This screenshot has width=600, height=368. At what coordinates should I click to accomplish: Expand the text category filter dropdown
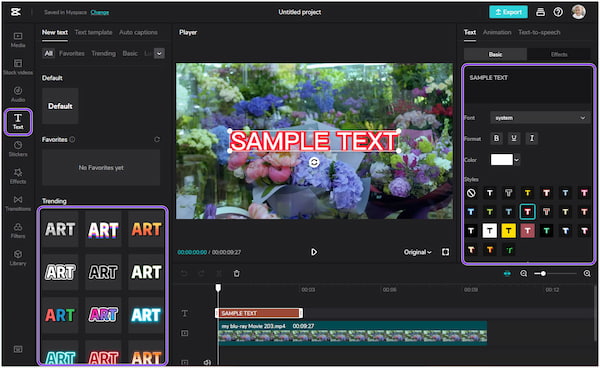160,54
